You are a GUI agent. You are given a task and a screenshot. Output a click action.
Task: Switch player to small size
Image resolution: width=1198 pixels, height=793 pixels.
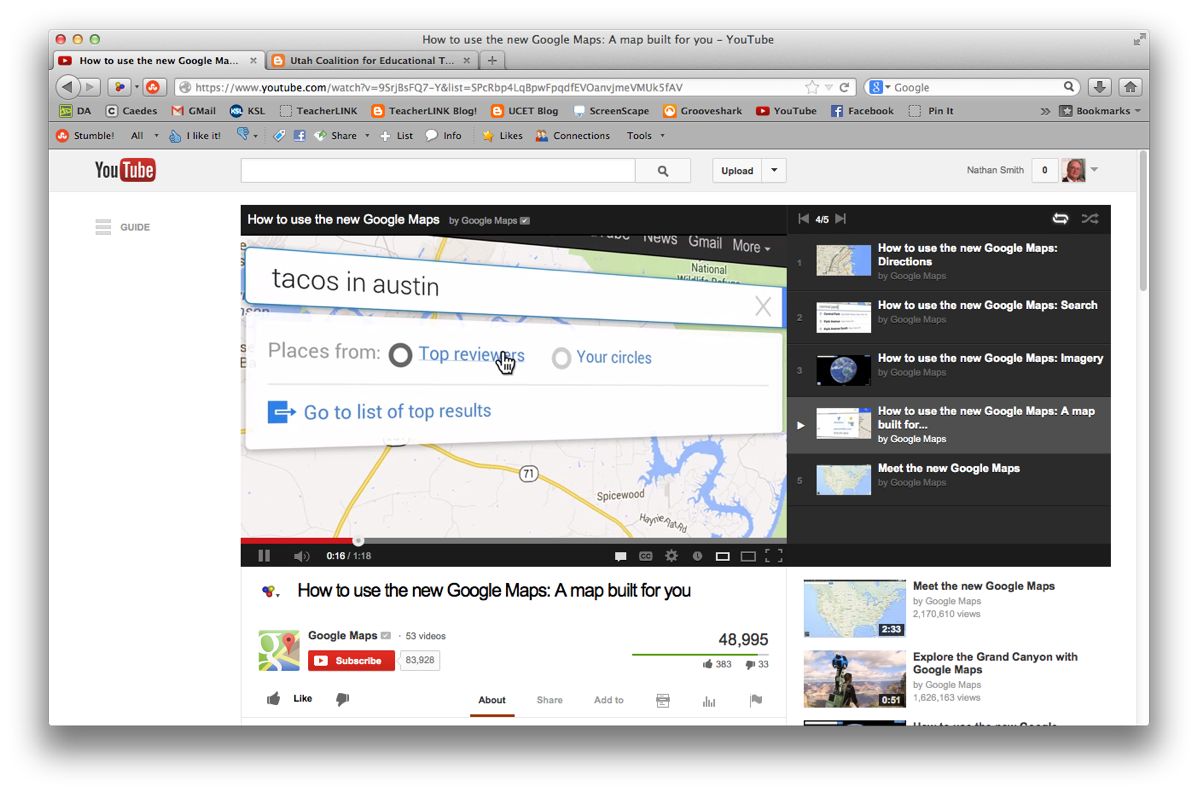[x=722, y=556]
